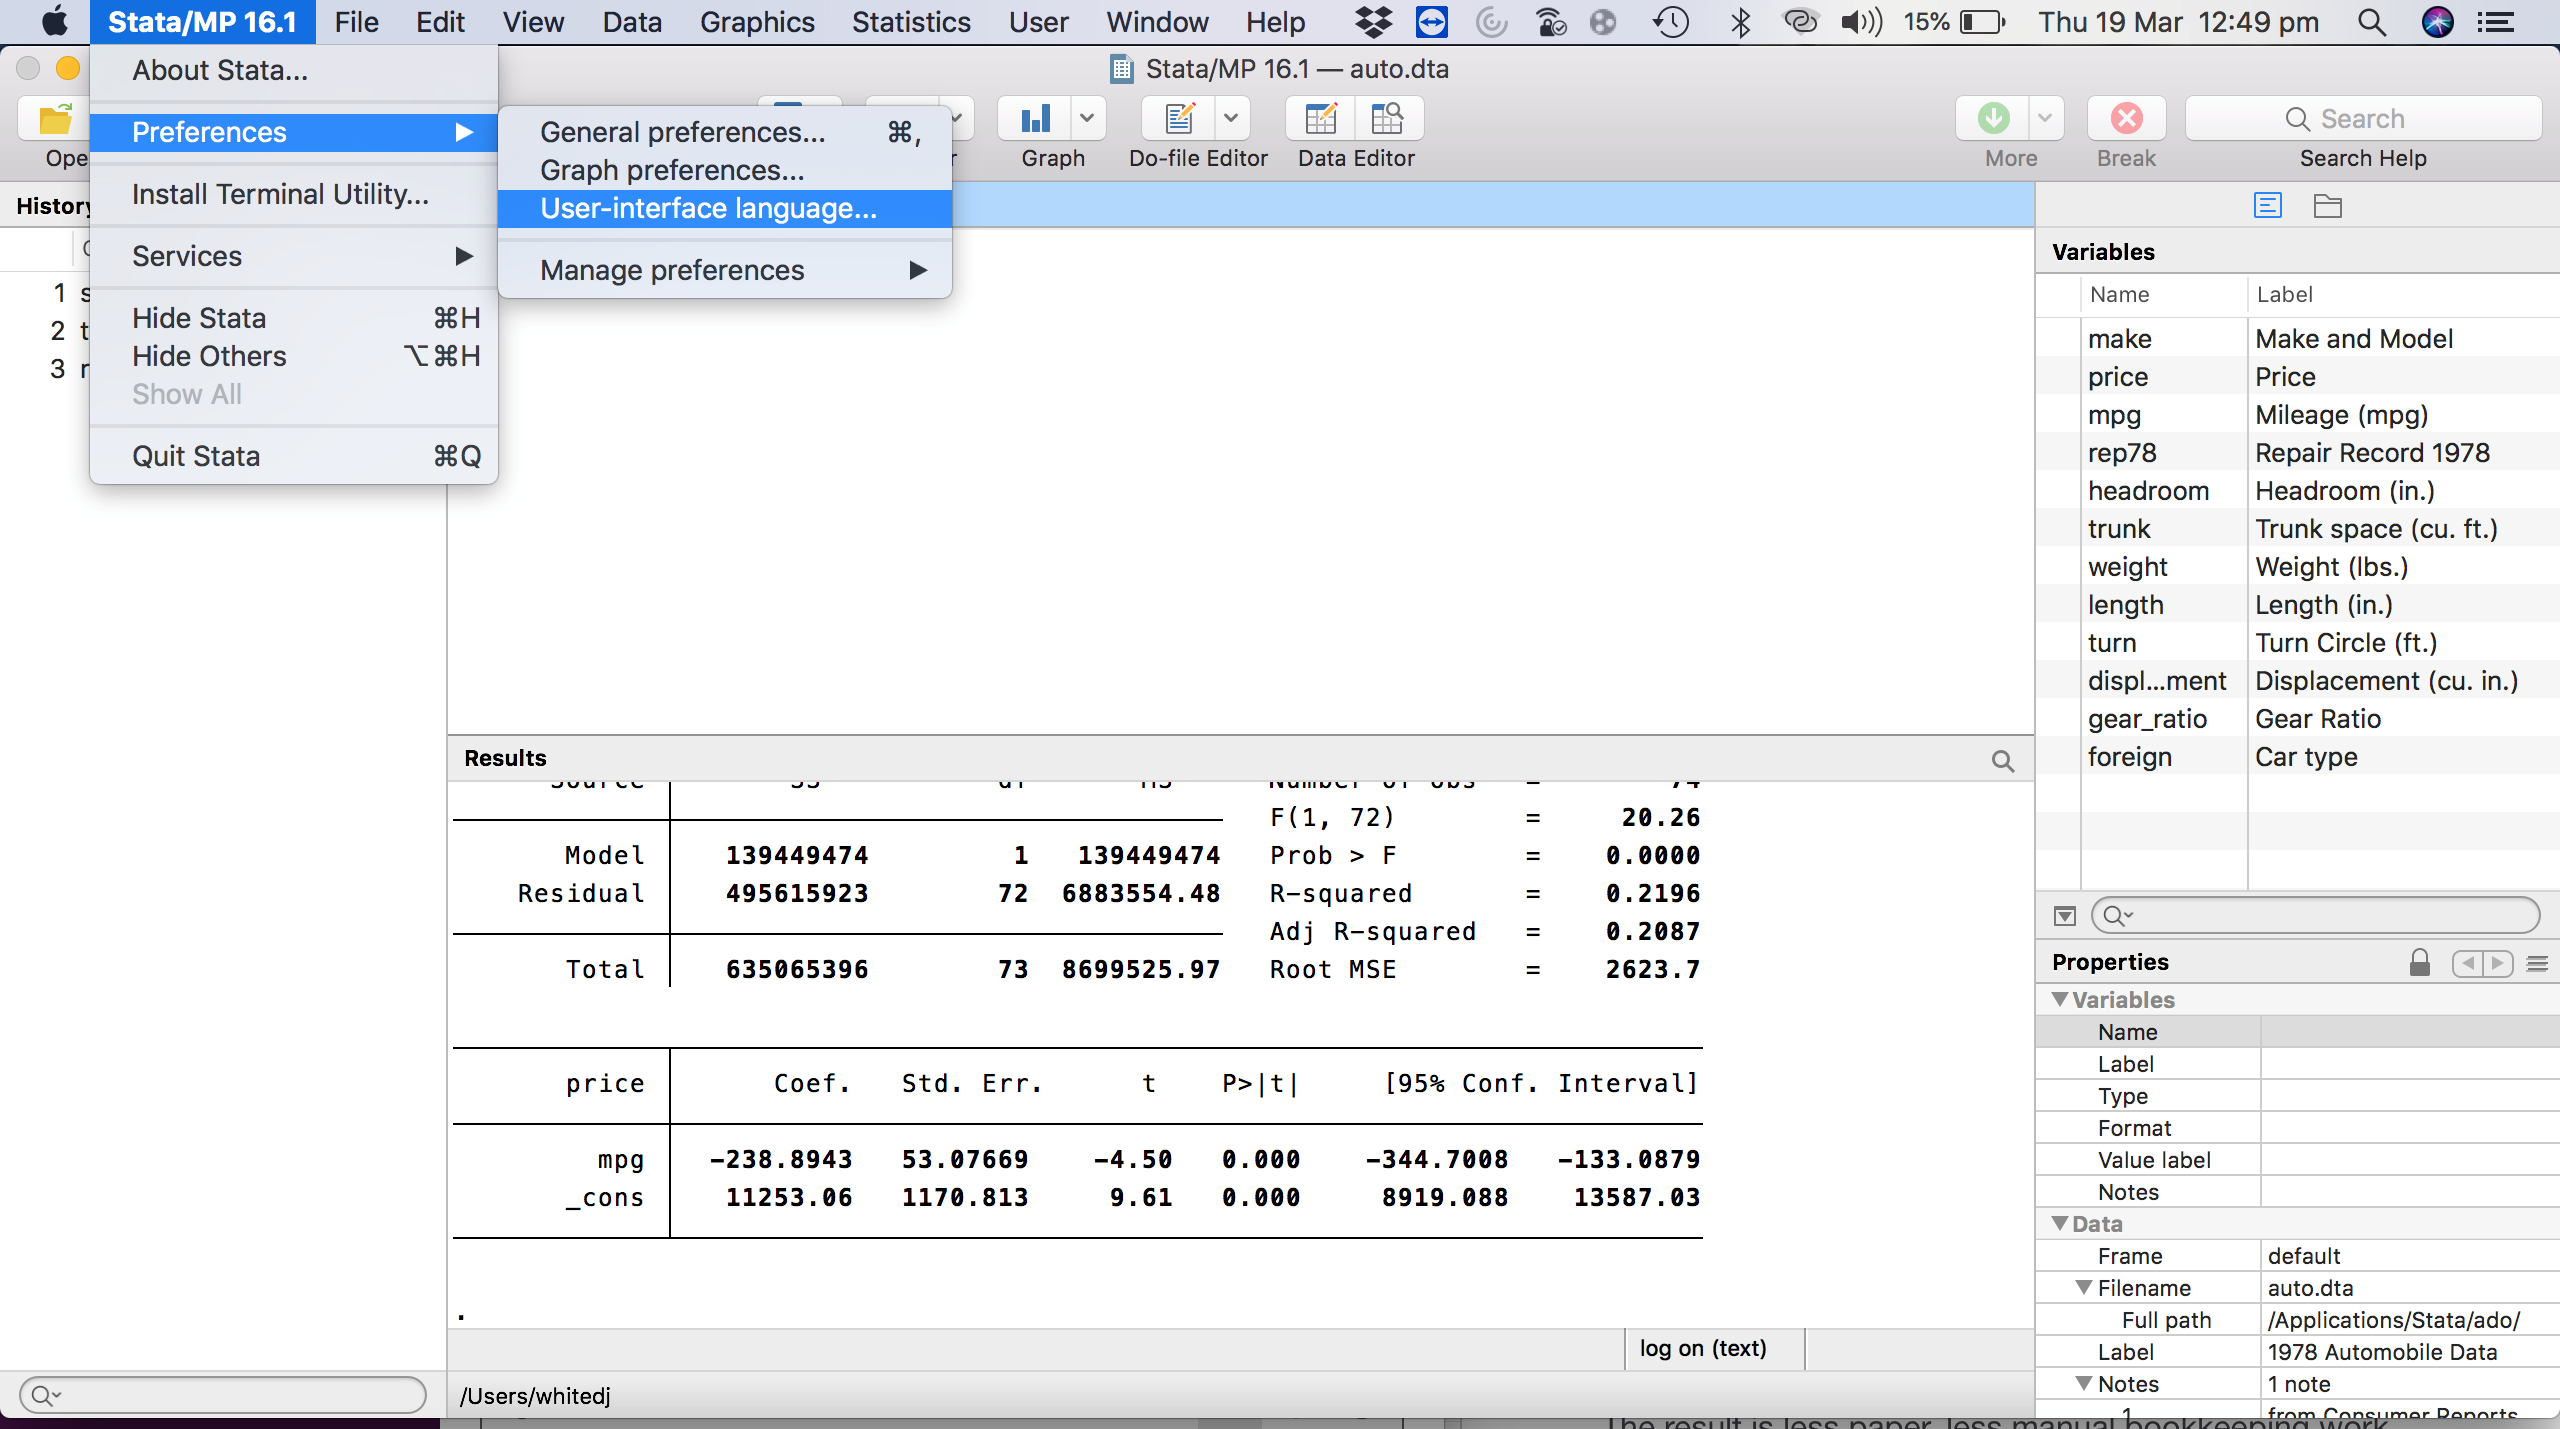Click the Search Help field
Viewport: 2560px width, 1429px height.
click(x=2363, y=119)
